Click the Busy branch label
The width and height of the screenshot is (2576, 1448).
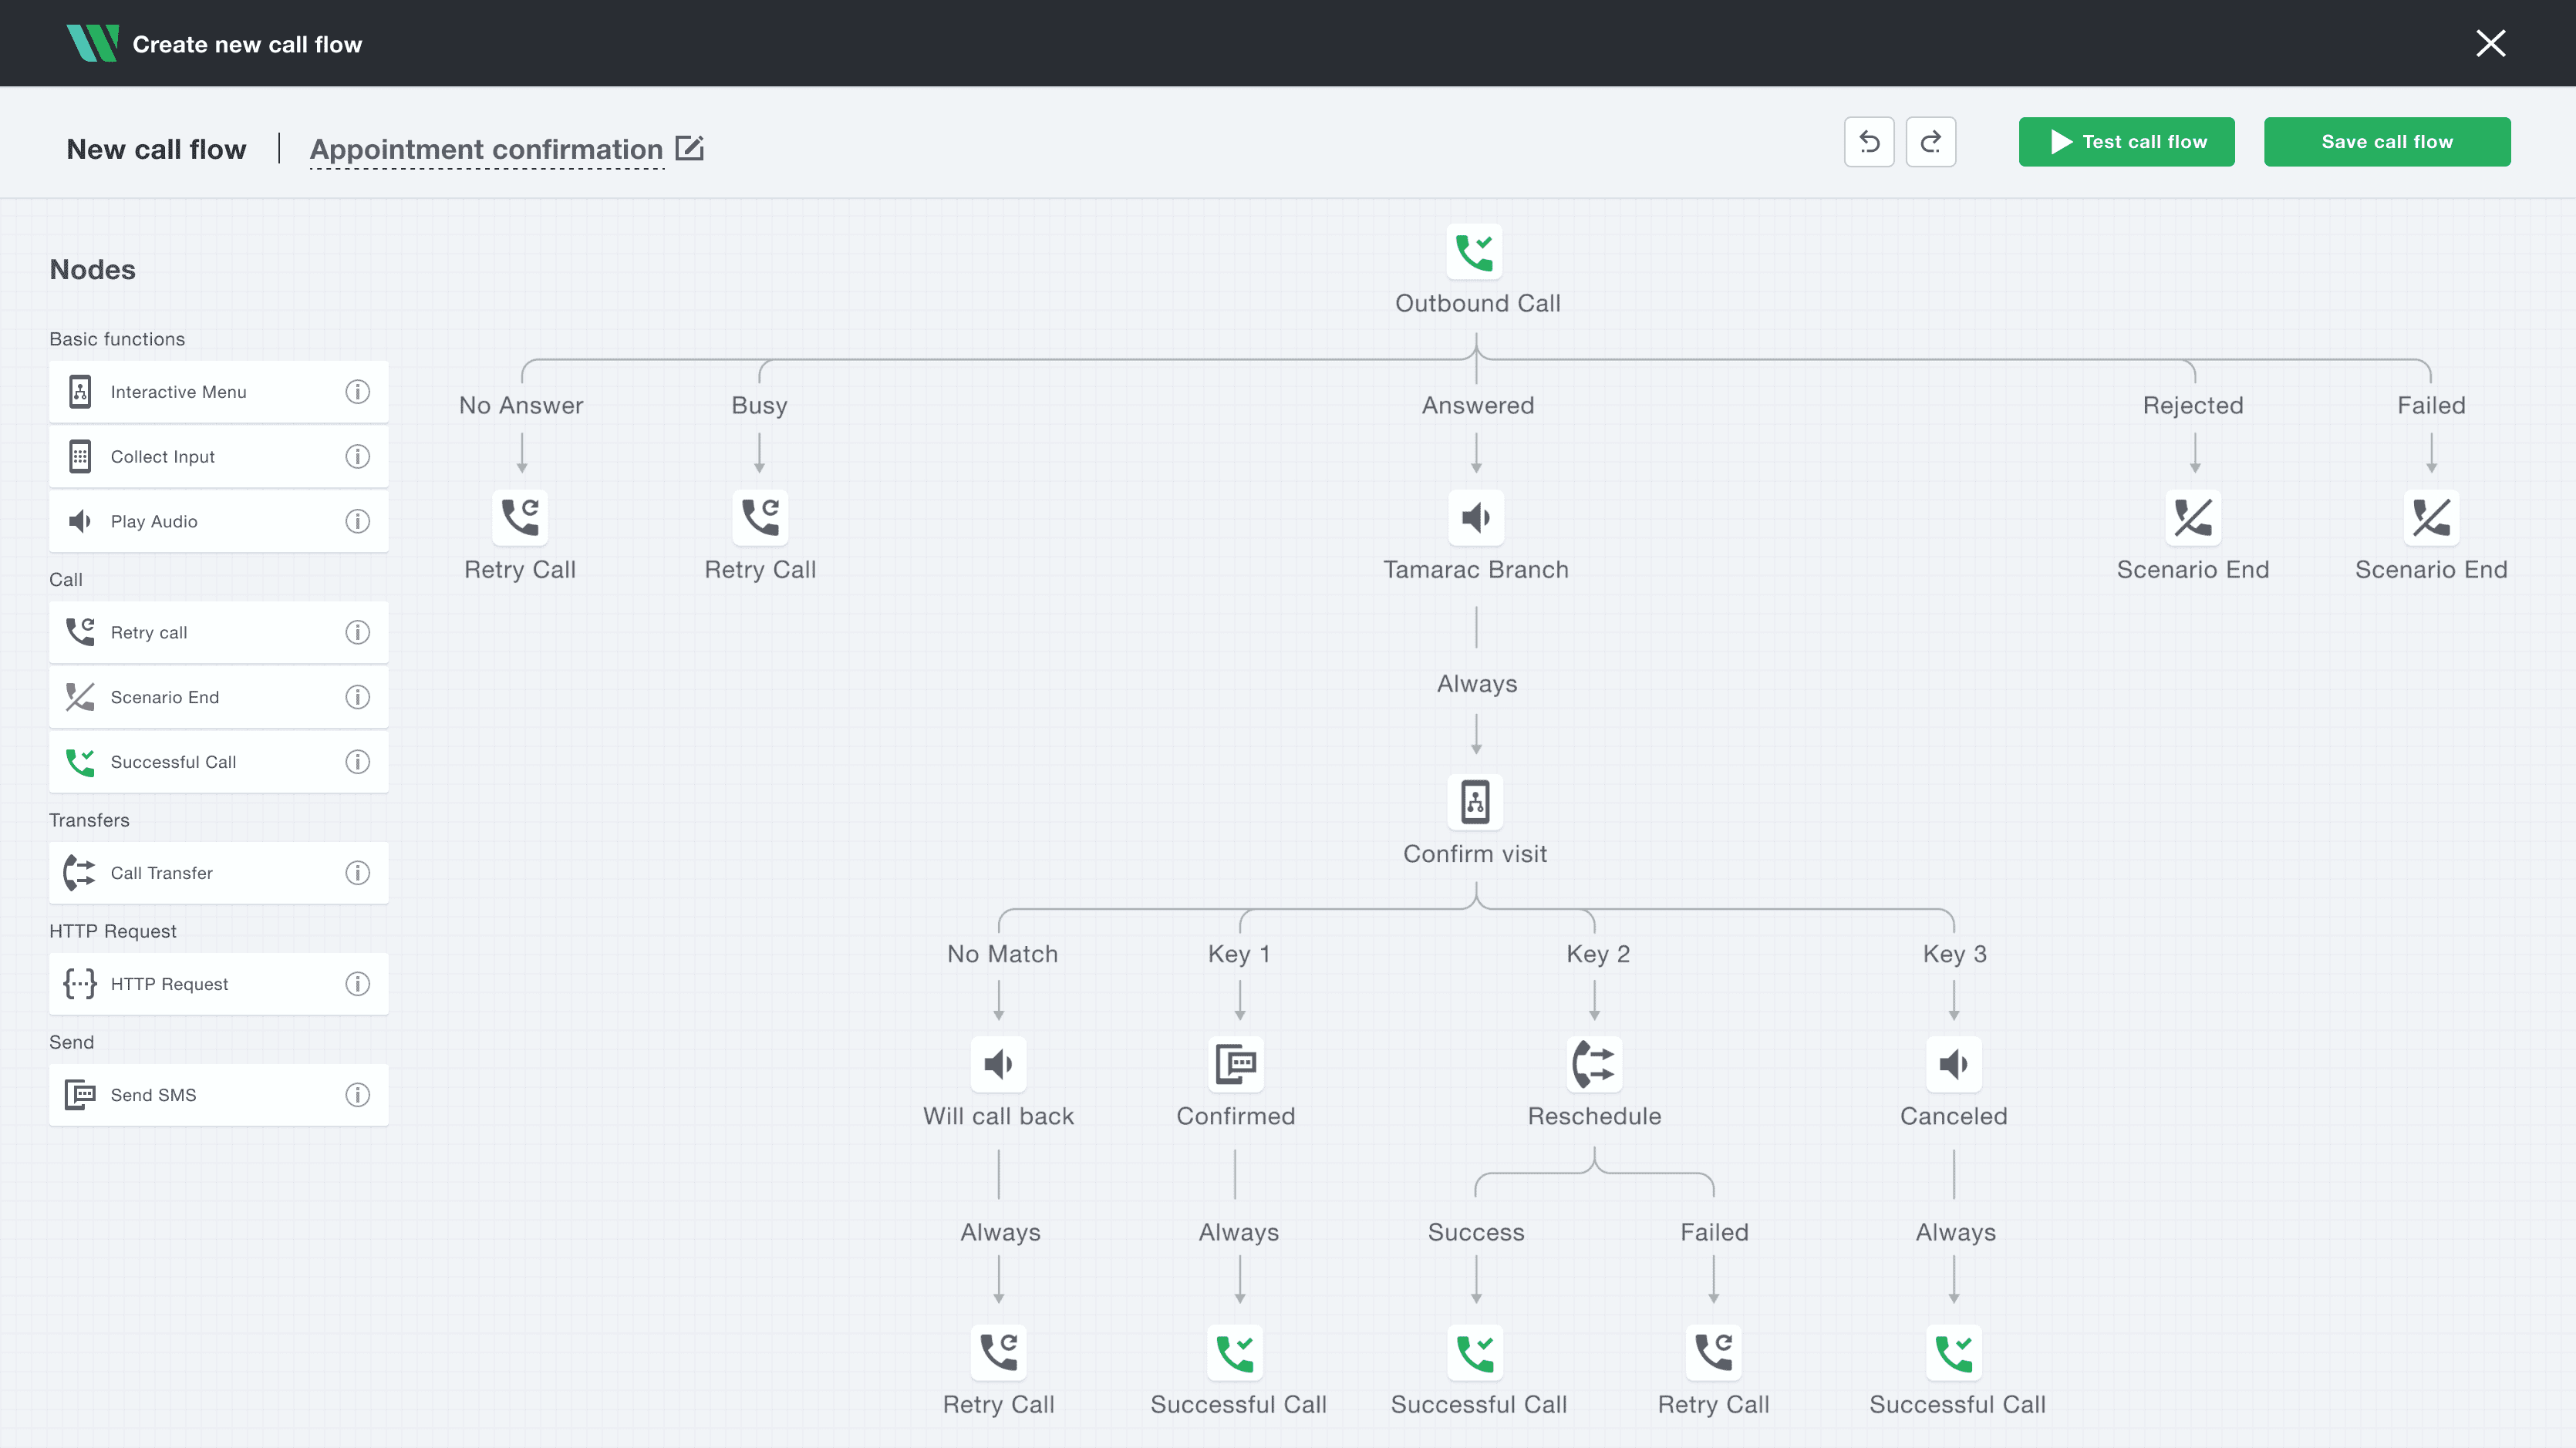(759, 406)
